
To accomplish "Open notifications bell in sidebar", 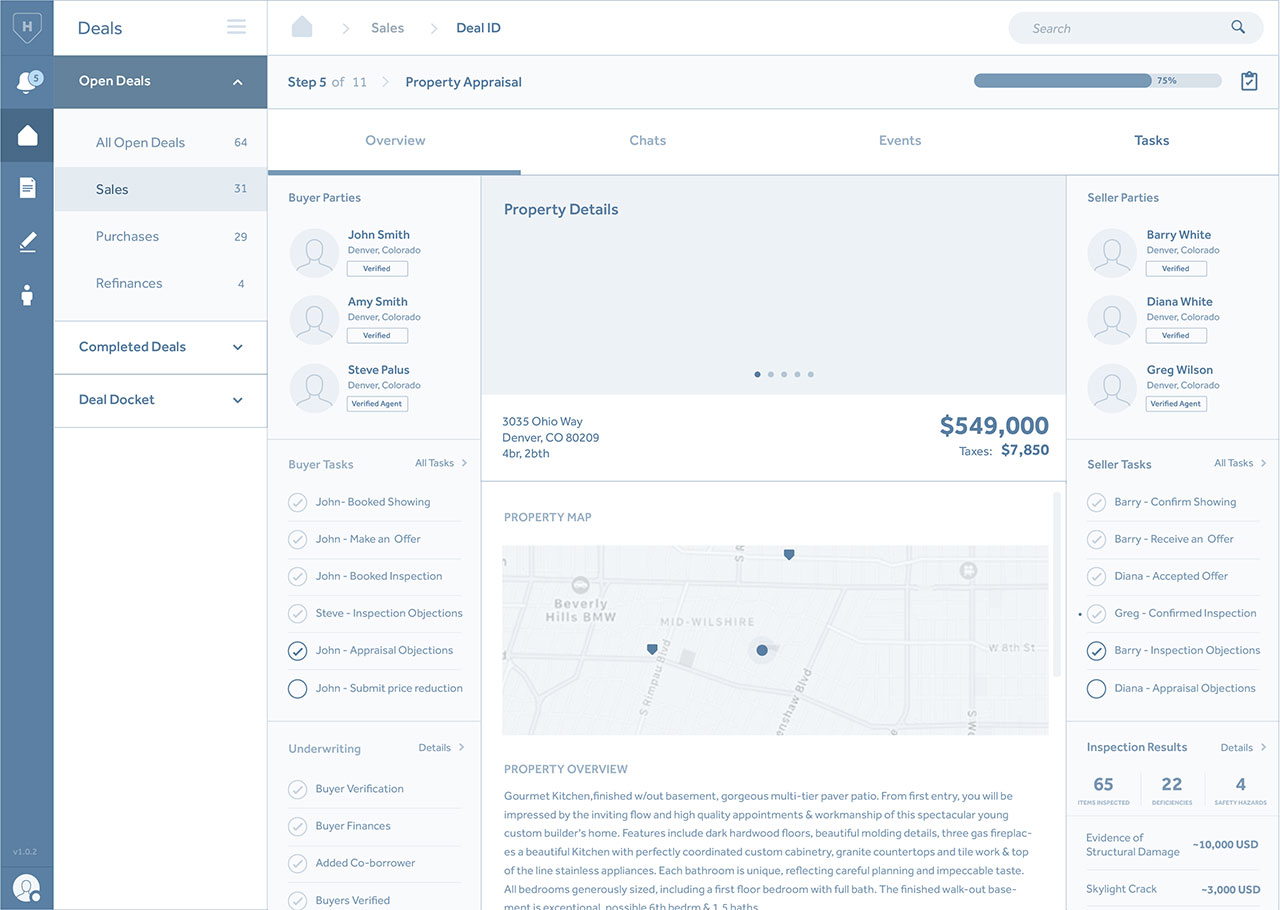I will [28, 82].
